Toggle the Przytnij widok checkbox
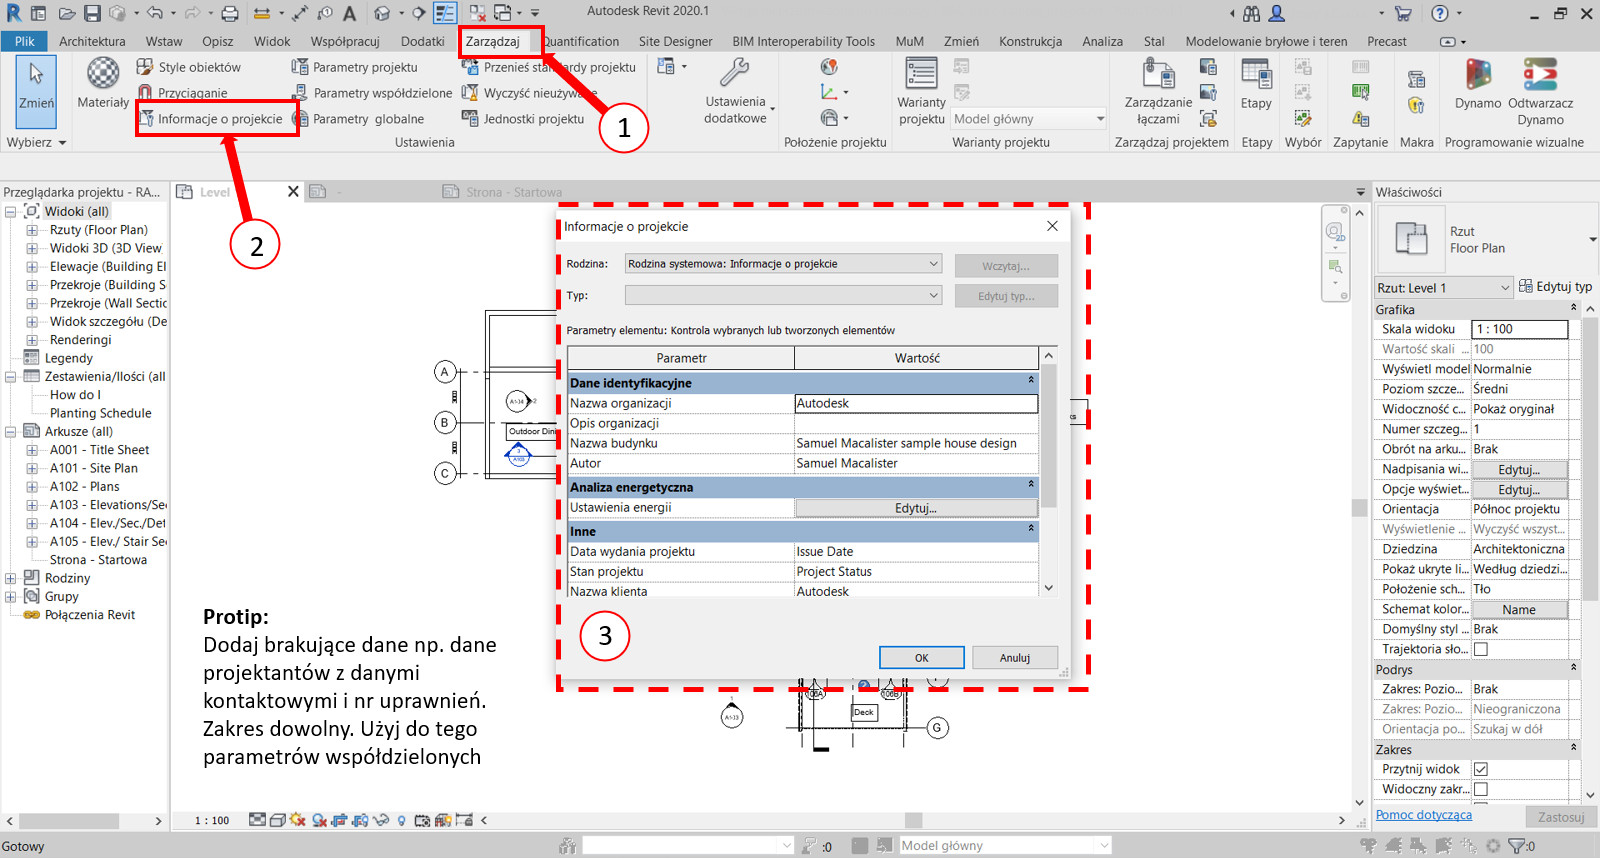1600x858 pixels. click(x=1481, y=769)
